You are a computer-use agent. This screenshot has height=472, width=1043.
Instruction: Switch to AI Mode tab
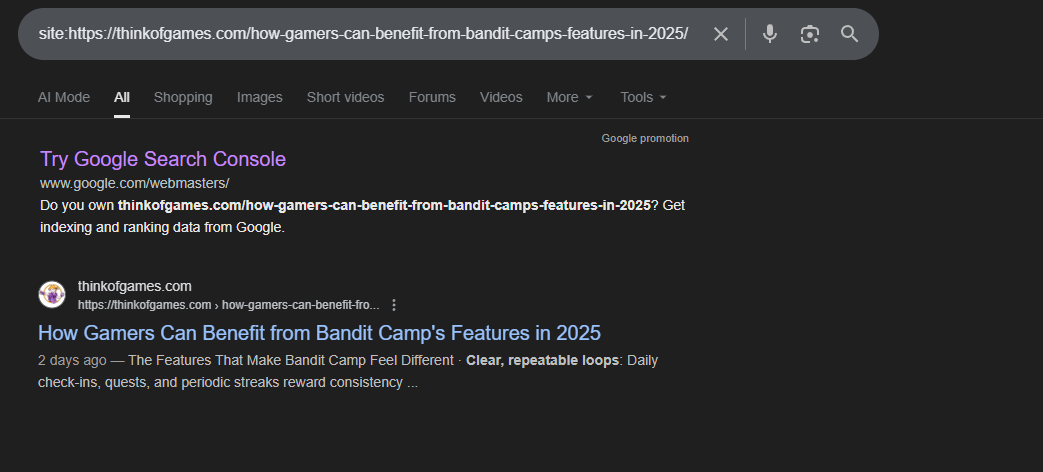click(x=64, y=97)
